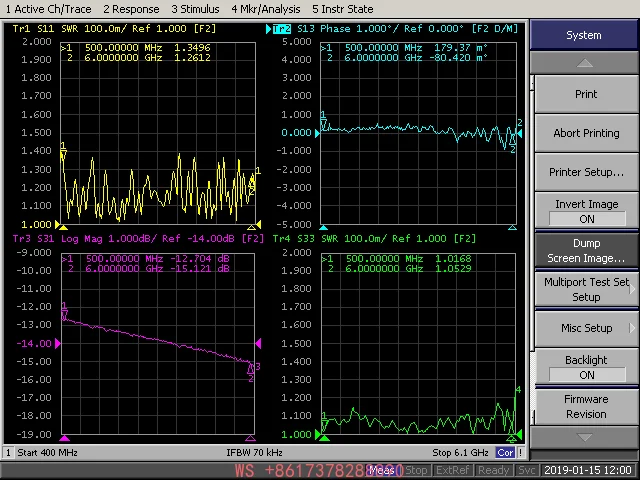Screen dimensions: 640x480
Task: Click marker 1 on green S33 trace
Action: click(x=324, y=423)
